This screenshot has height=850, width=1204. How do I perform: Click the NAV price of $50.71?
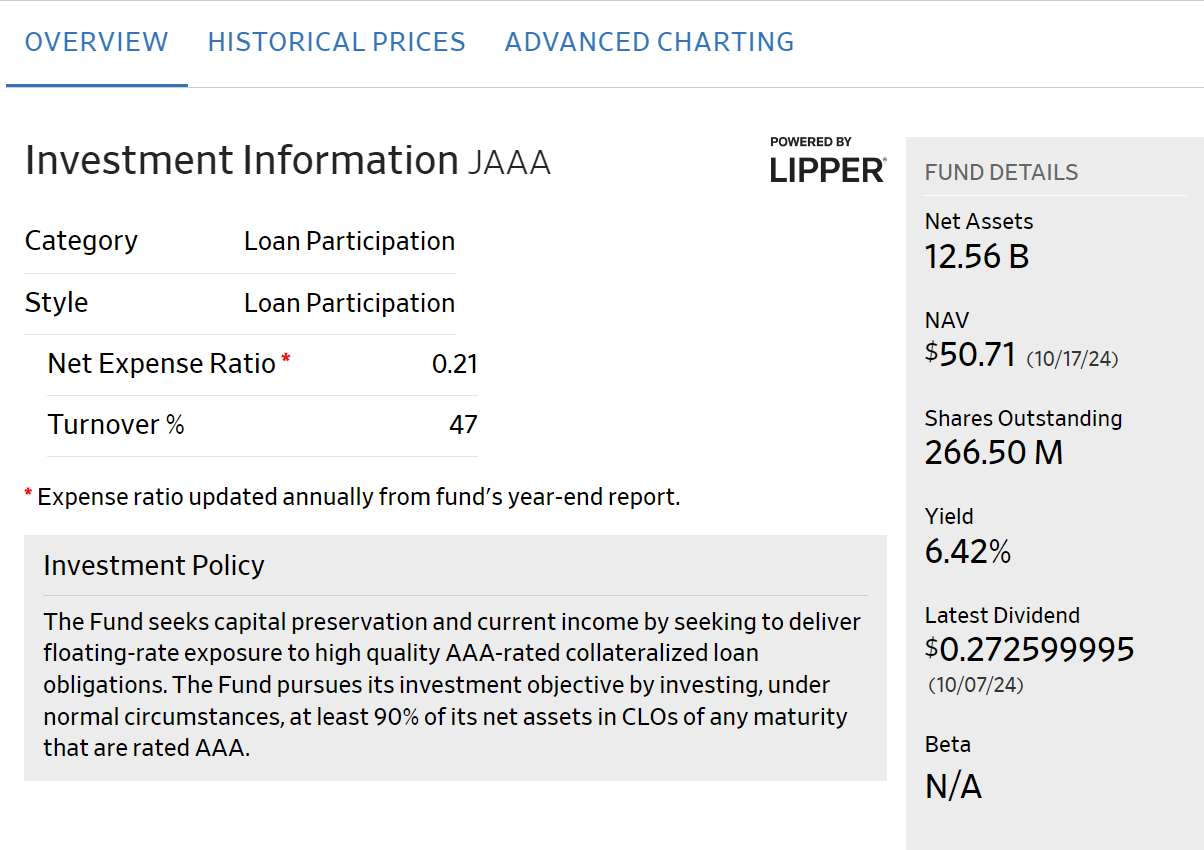(970, 353)
